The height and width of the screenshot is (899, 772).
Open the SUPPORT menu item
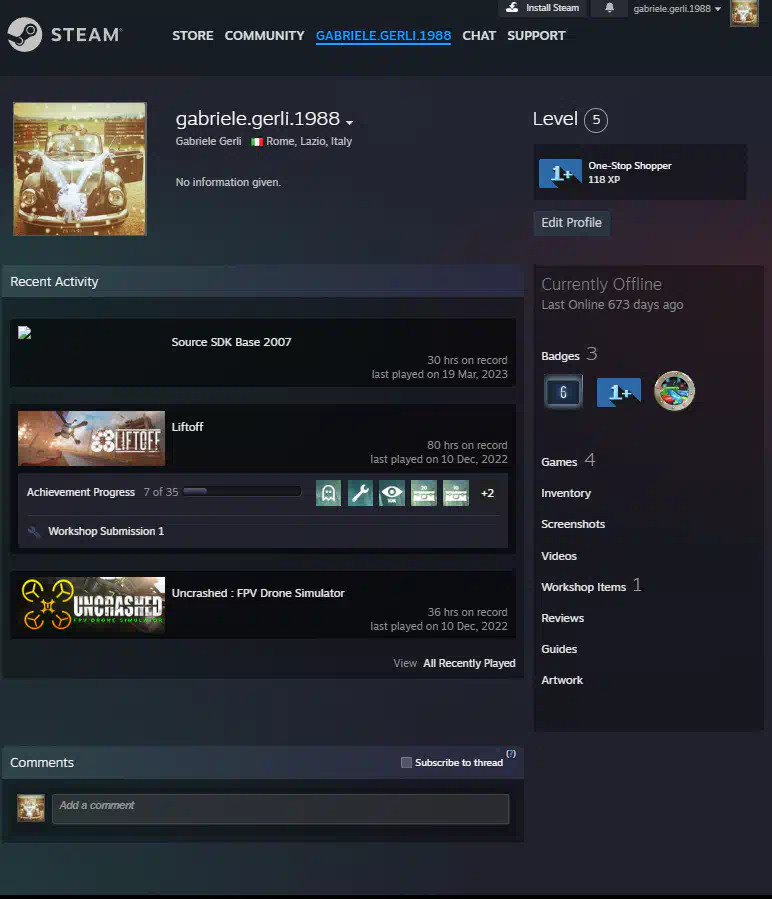pyautogui.click(x=536, y=36)
